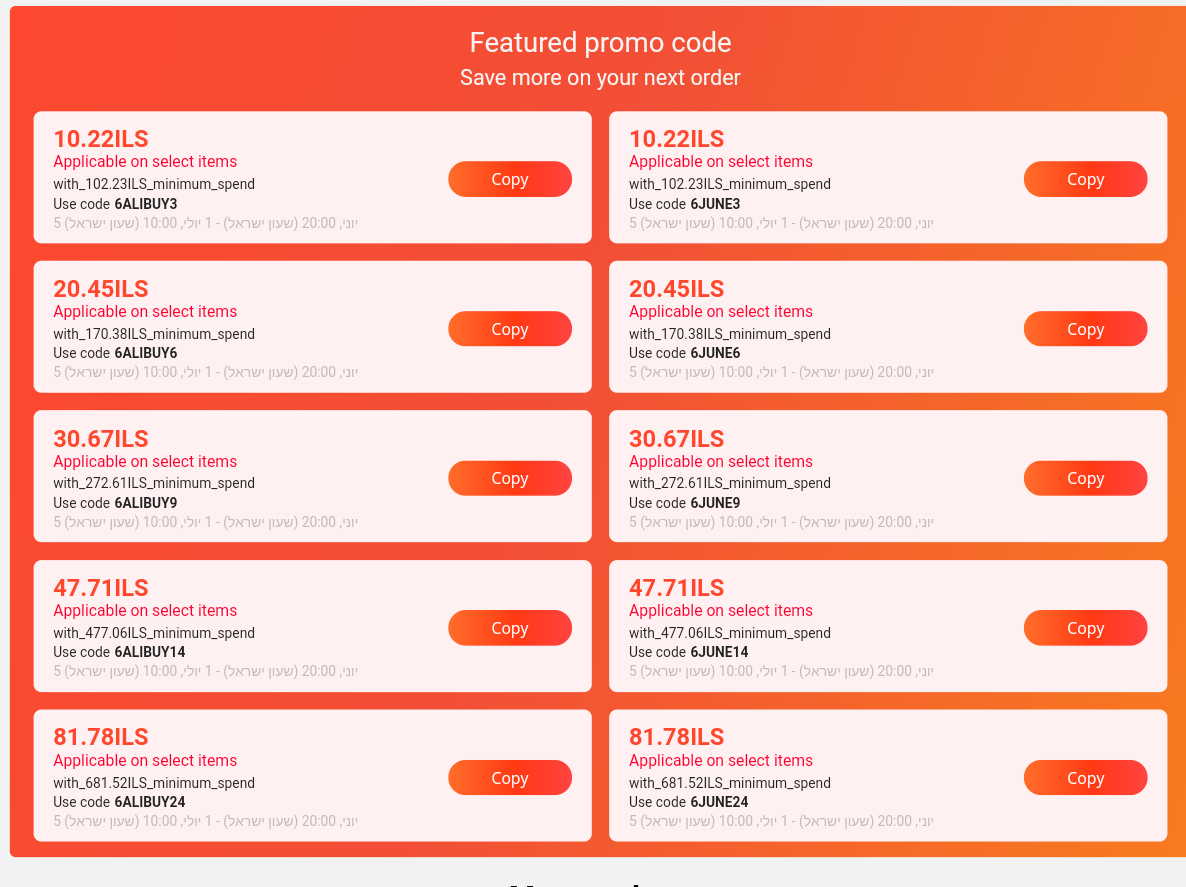Copy promo code 6JUNE3
1186x887 pixels.
pos(1085,179)
